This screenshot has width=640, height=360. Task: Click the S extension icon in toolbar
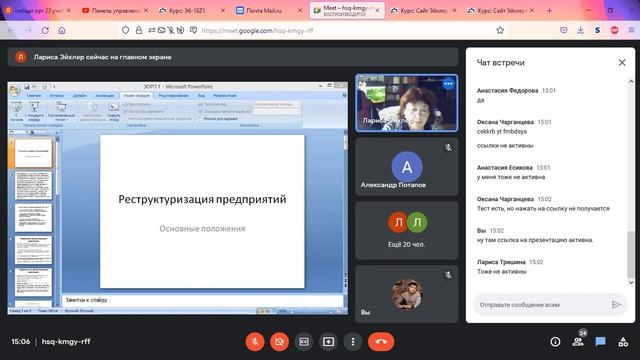tap(597, 30)
